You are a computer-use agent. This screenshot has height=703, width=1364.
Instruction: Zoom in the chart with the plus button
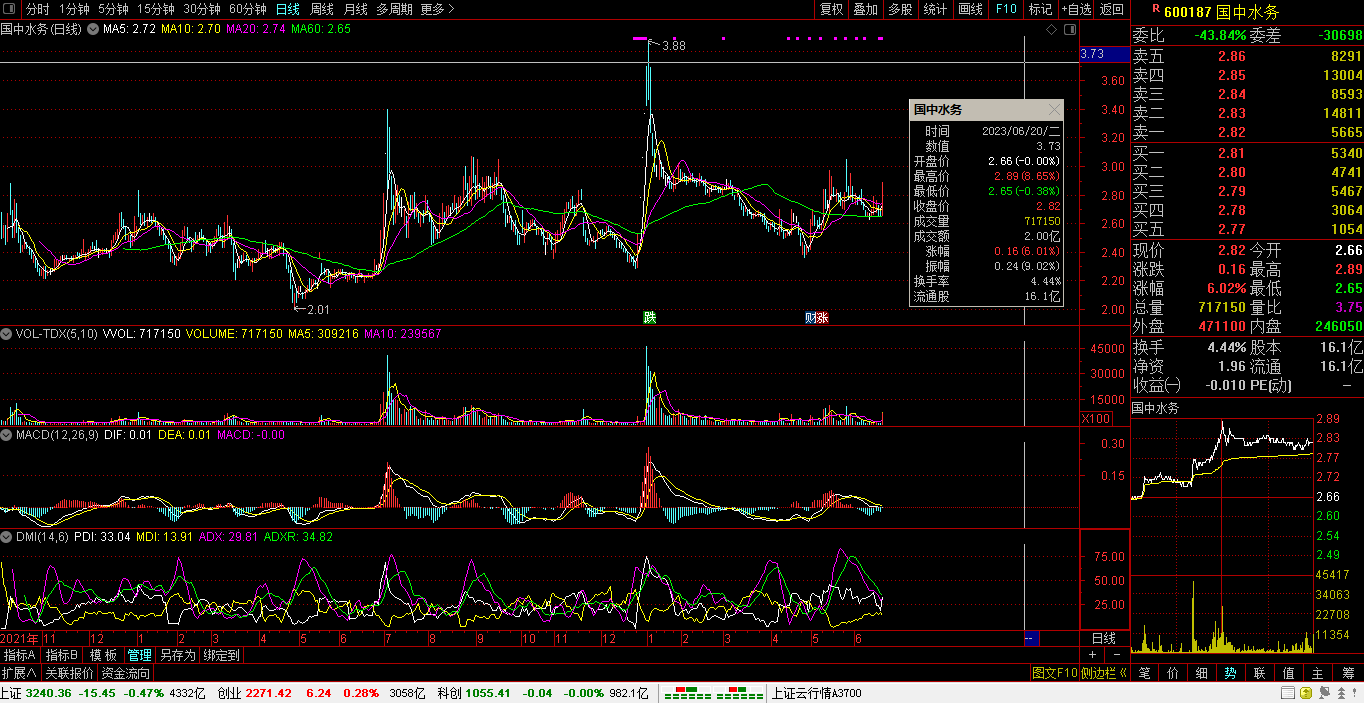coord(1092,655)
